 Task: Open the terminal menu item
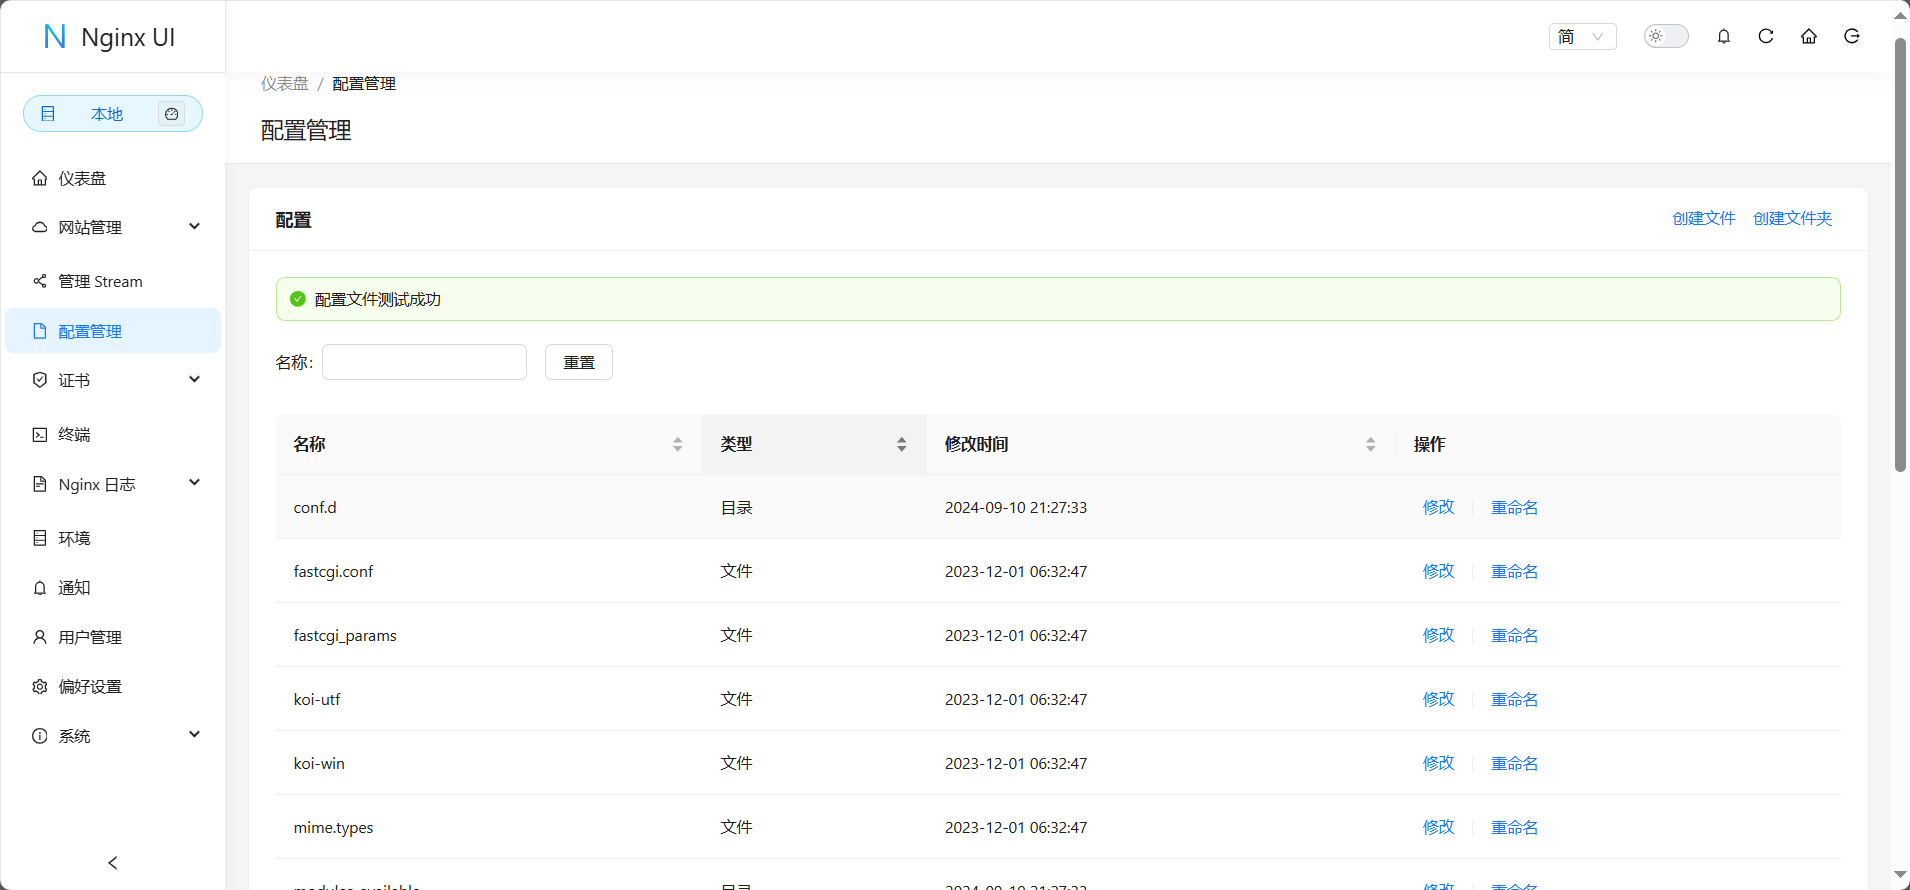(x=74, y=434)
